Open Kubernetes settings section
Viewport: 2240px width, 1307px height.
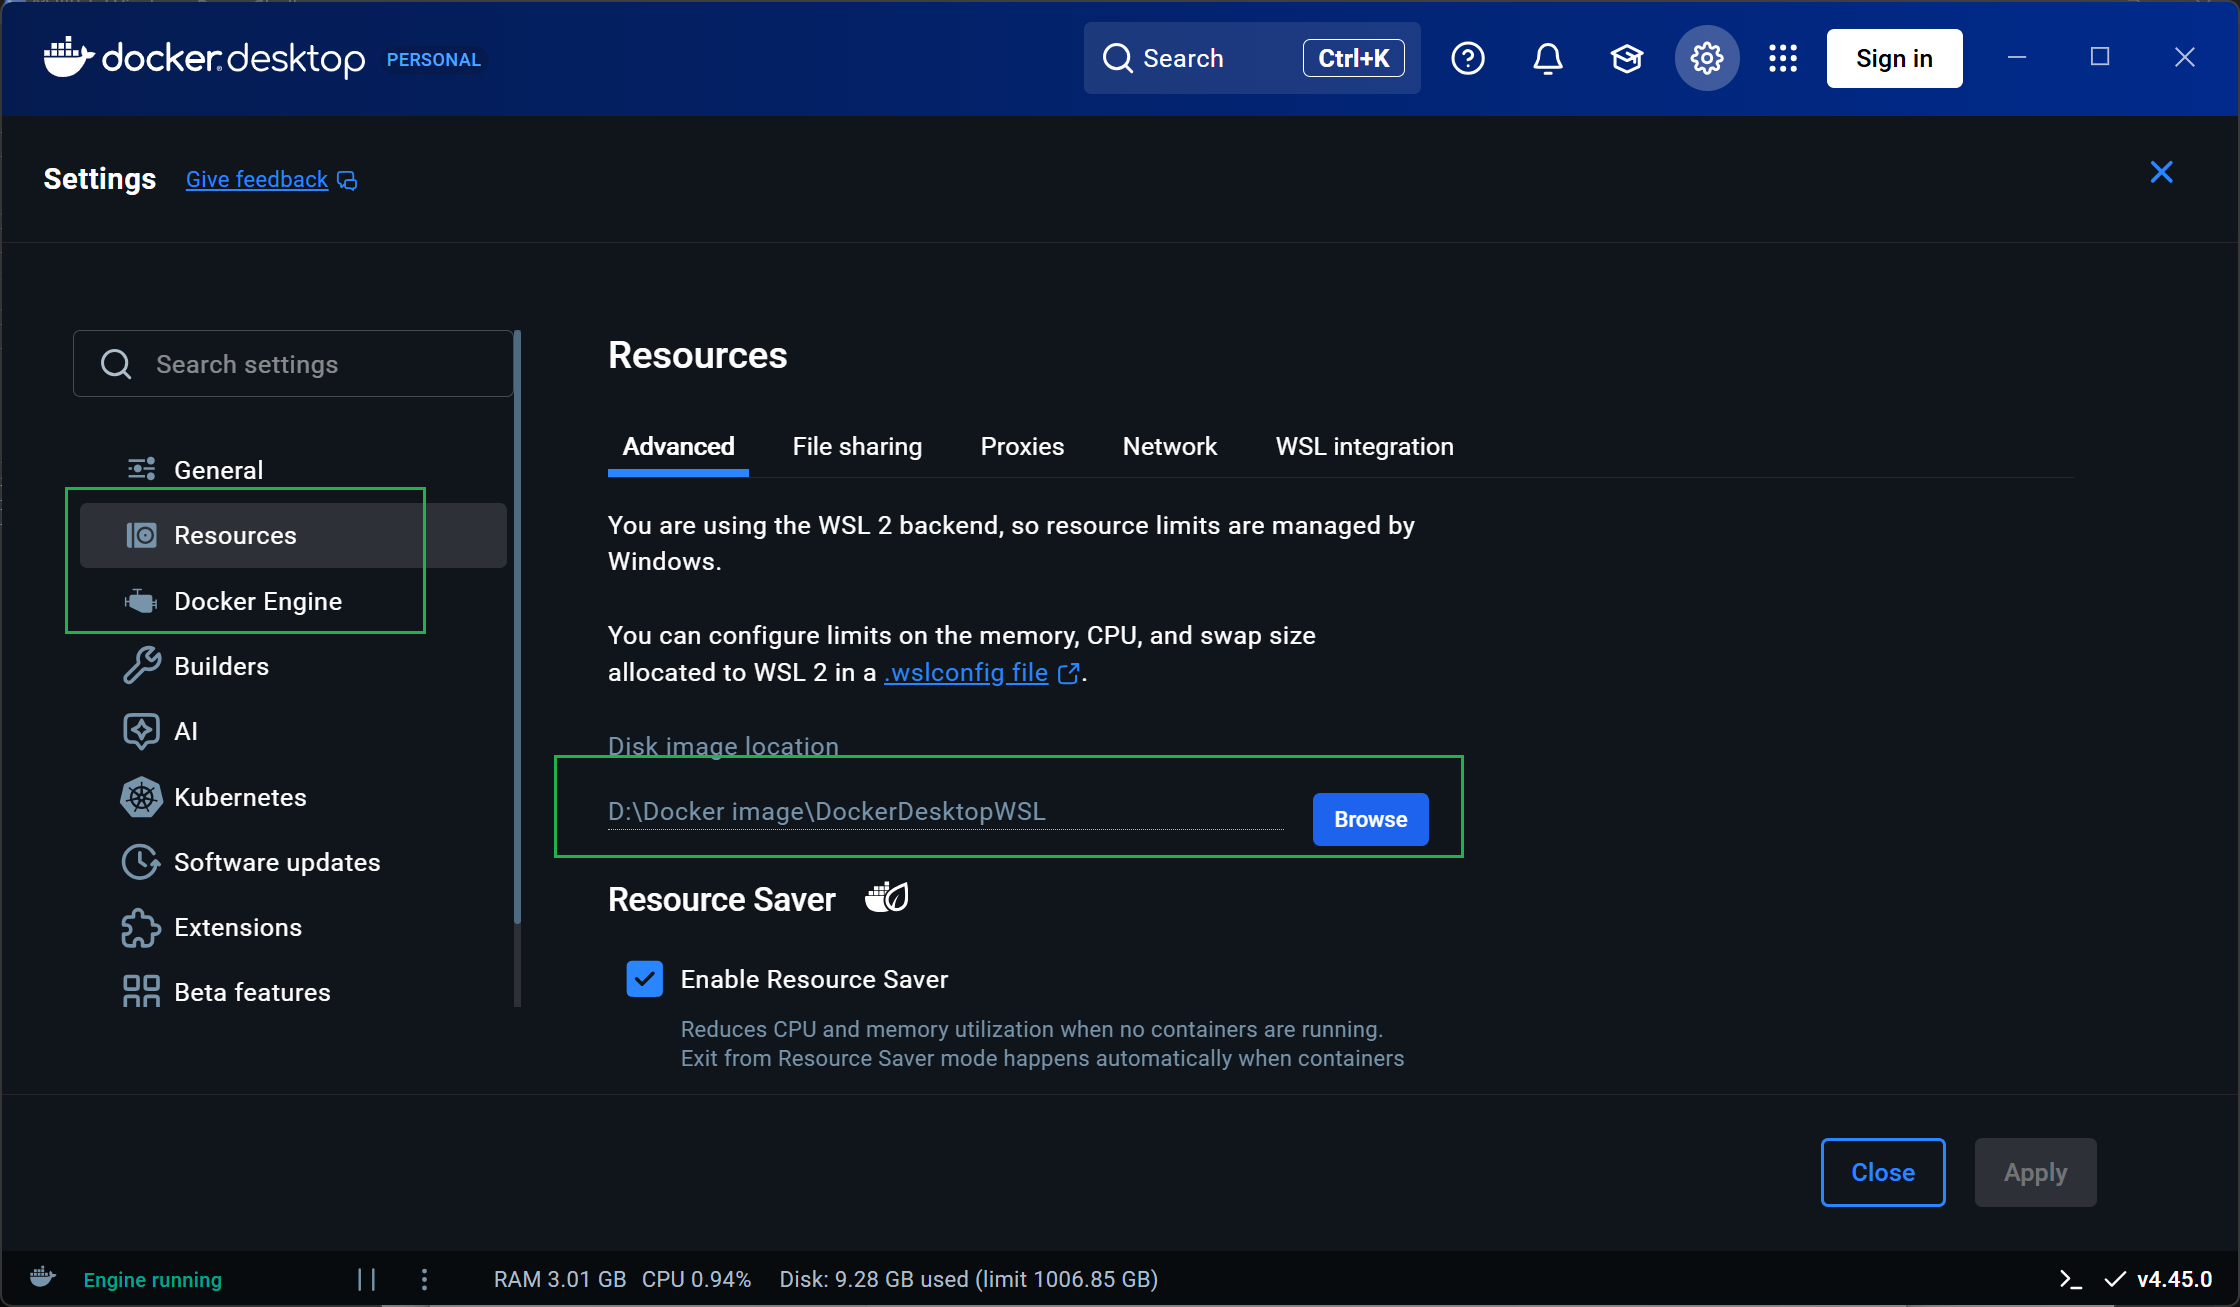(240, 797)
